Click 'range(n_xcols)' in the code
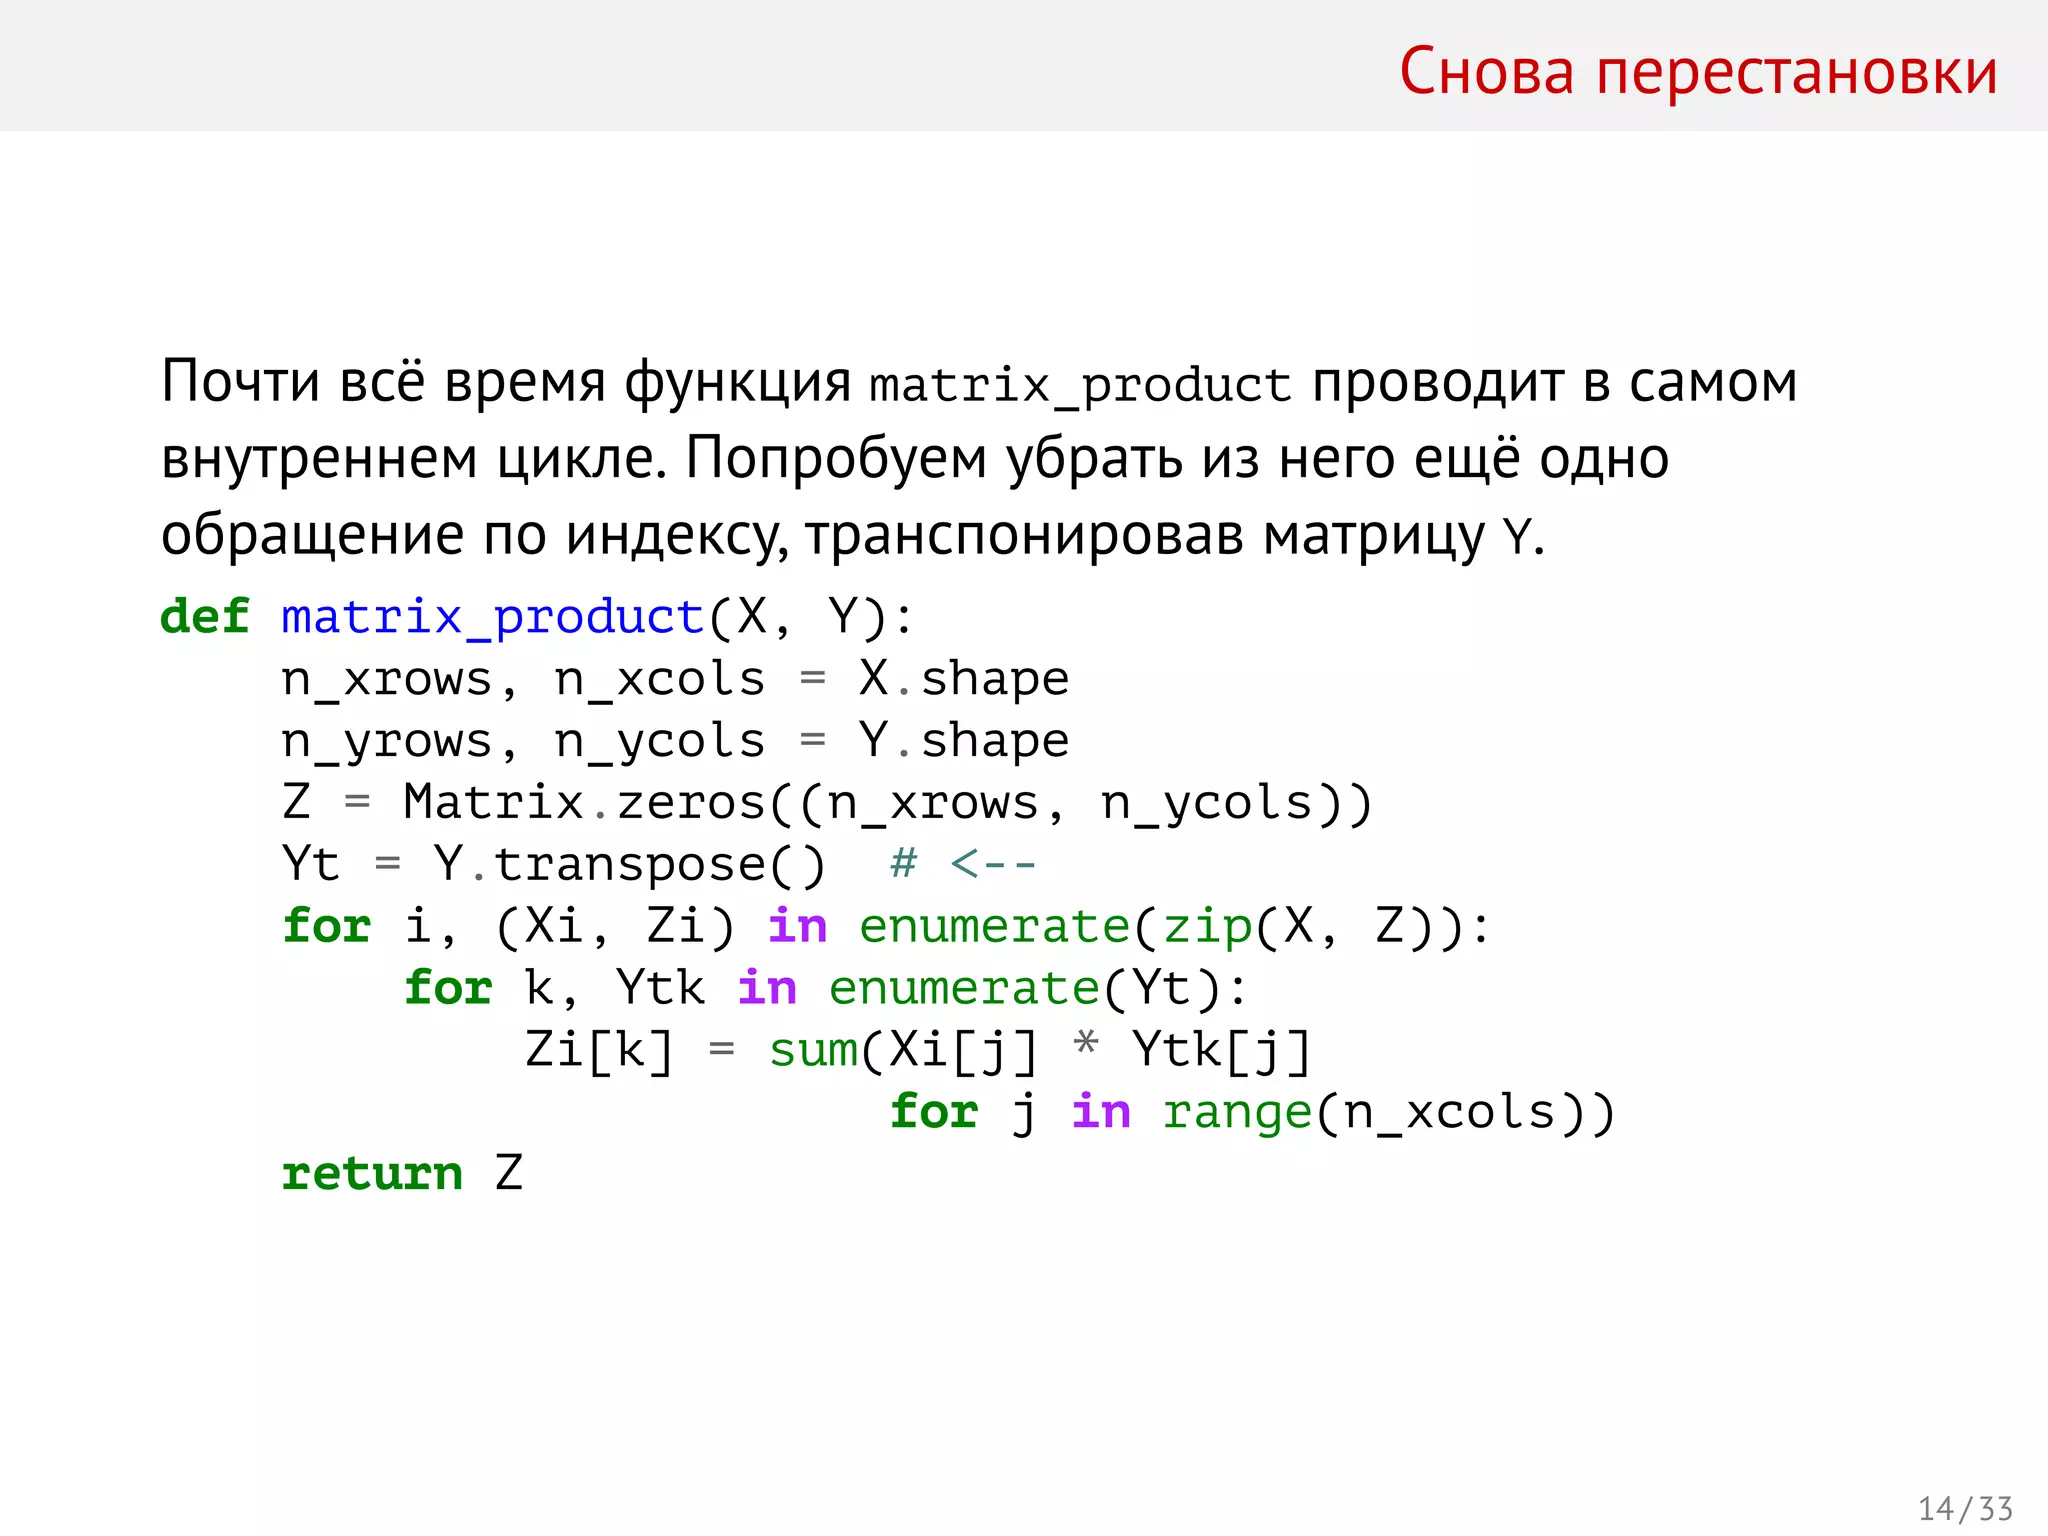Viewport: 2048px width, 1536px height. click(x=1389, y=1112)
